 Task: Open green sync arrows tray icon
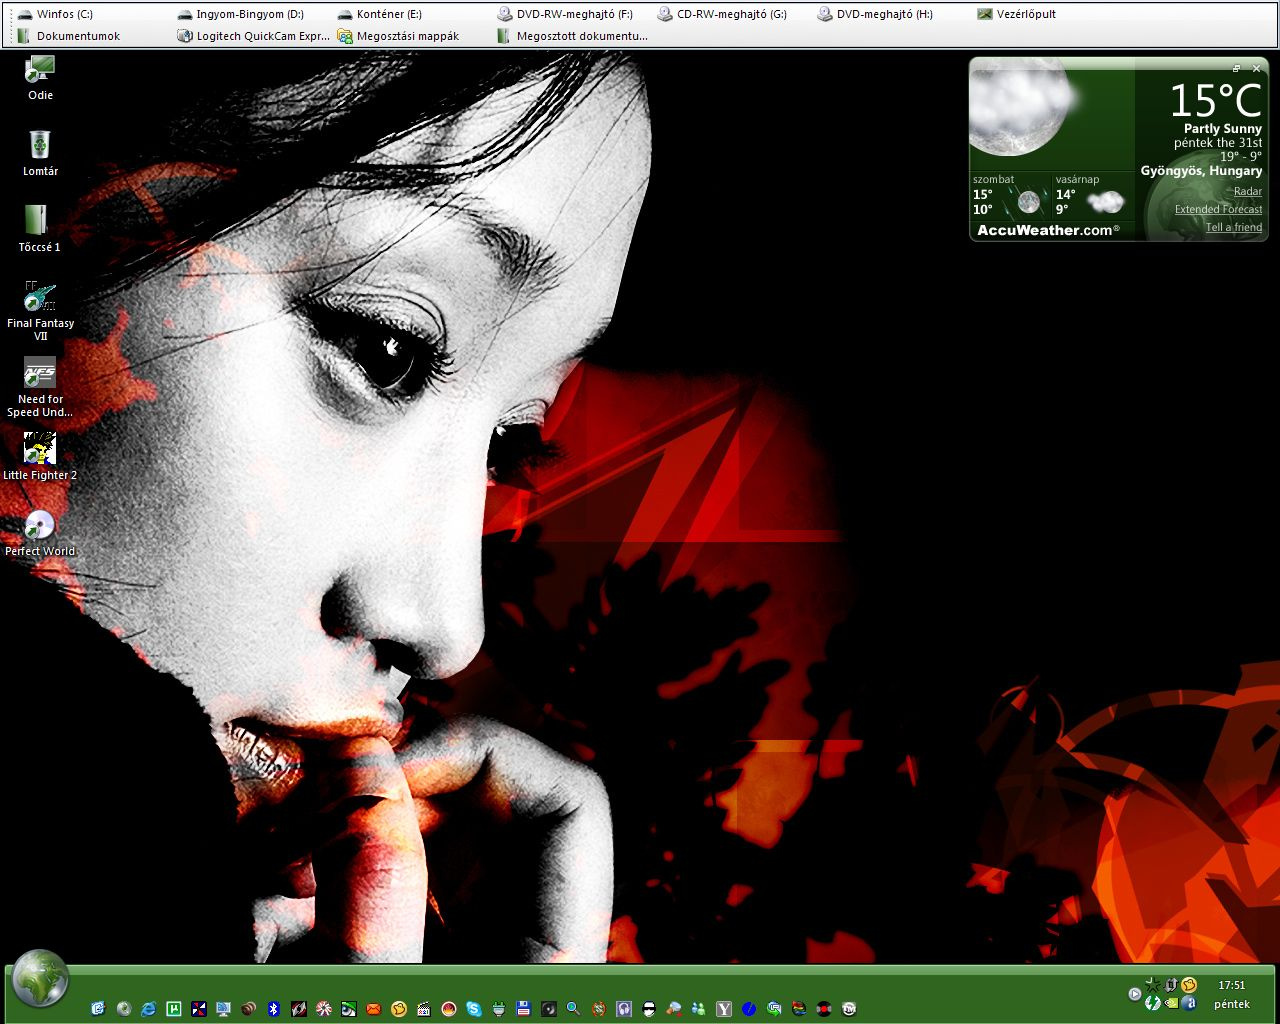(x=1153, y=1003)
